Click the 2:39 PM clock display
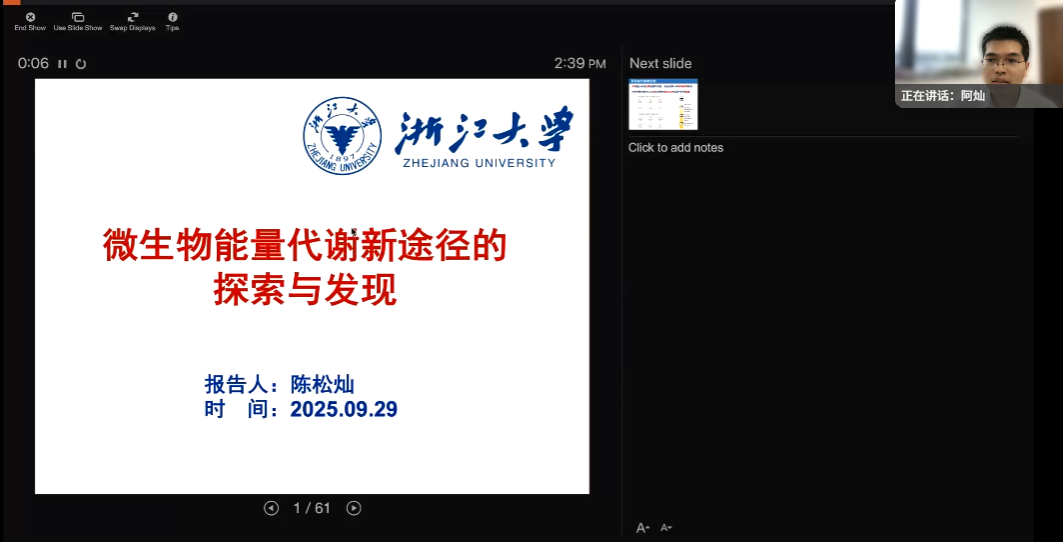The width and height of the screenshot is (1063, 542). pyautogui.click(x=580, y=63)
